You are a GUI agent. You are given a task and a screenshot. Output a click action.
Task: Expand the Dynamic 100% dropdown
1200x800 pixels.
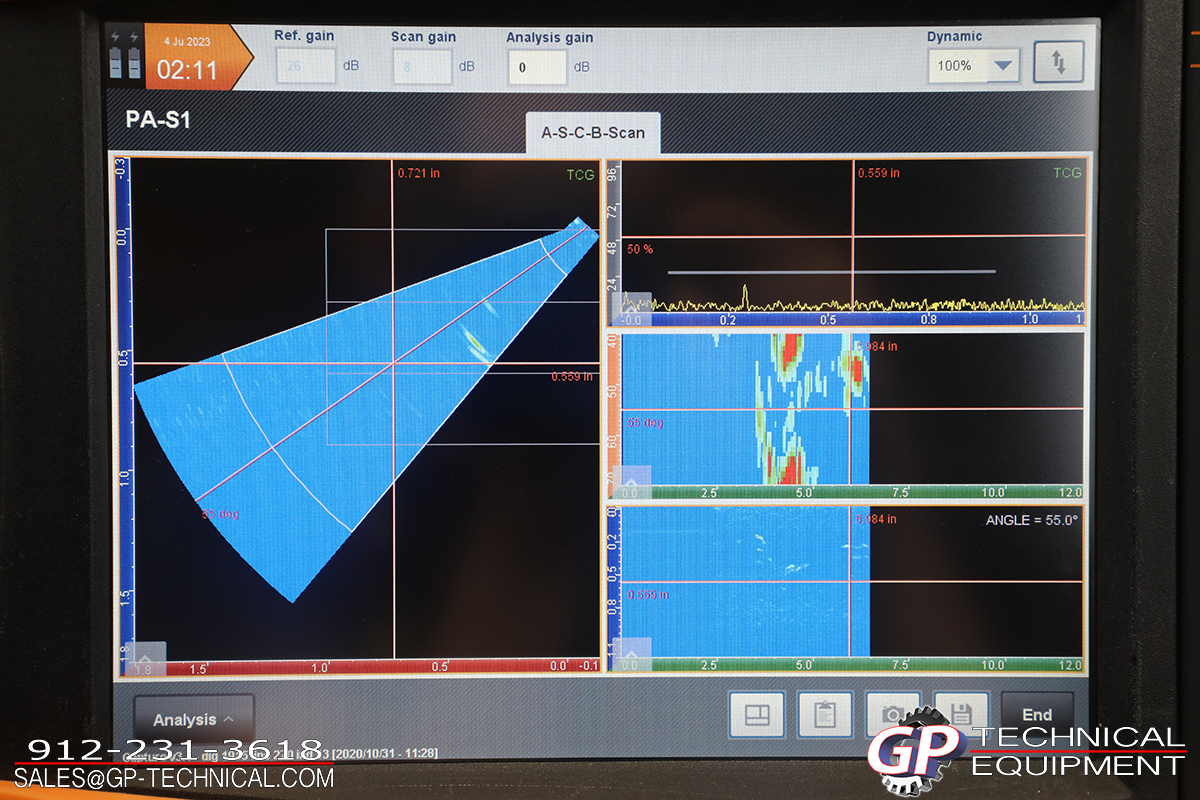click(1003, 66)
